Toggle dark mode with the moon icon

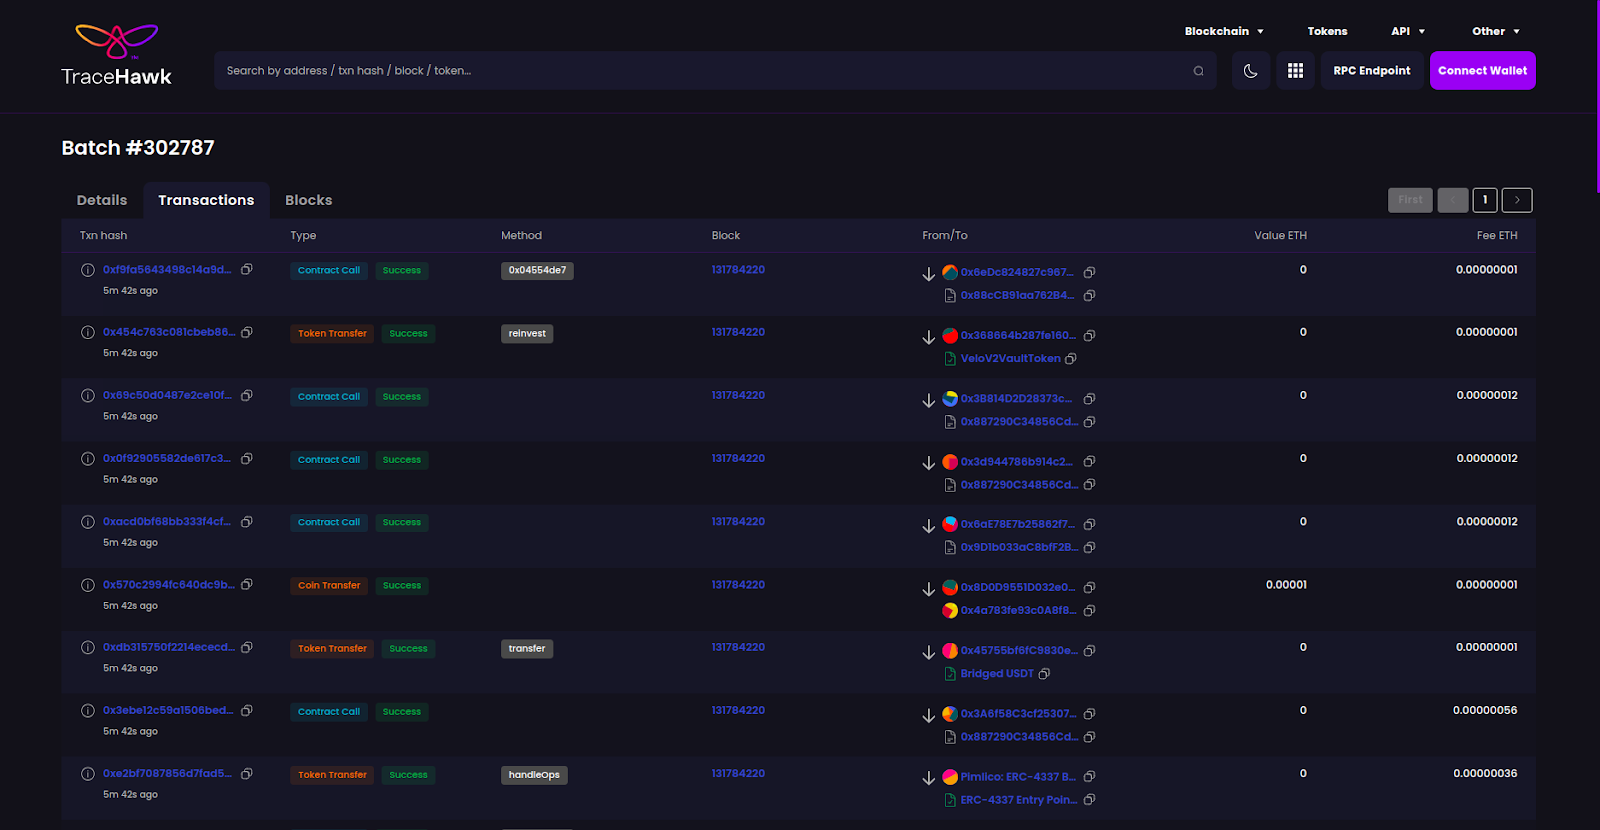pyautogui.click(x=1250, y=71)
